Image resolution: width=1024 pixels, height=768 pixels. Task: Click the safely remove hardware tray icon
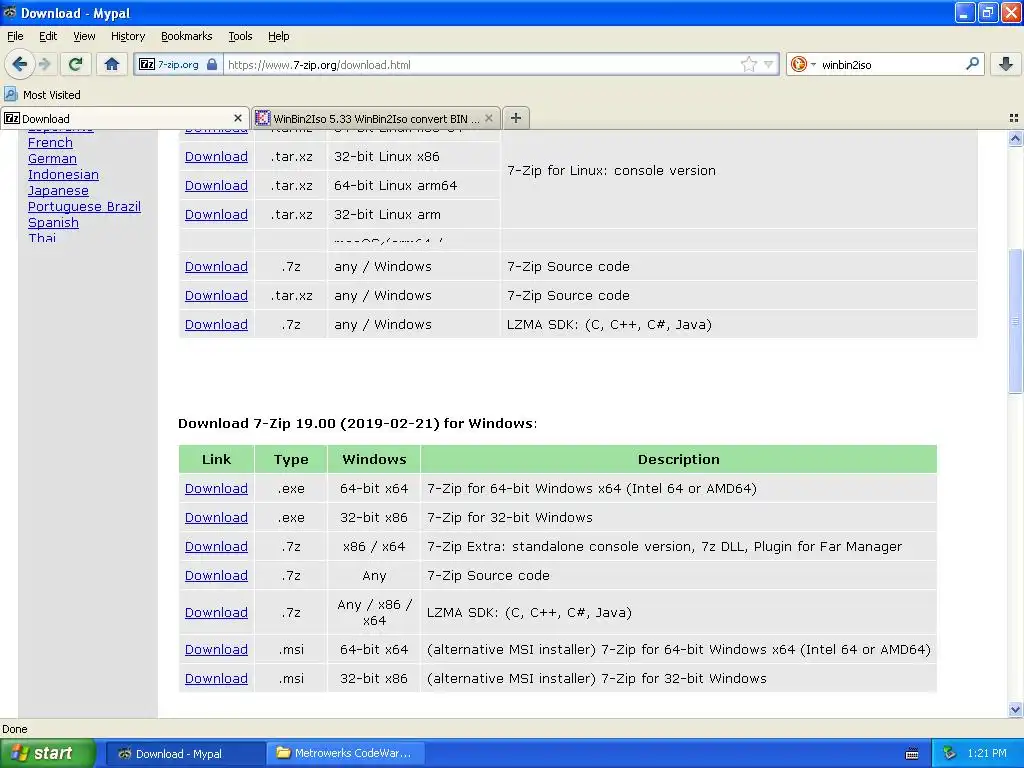950,753
